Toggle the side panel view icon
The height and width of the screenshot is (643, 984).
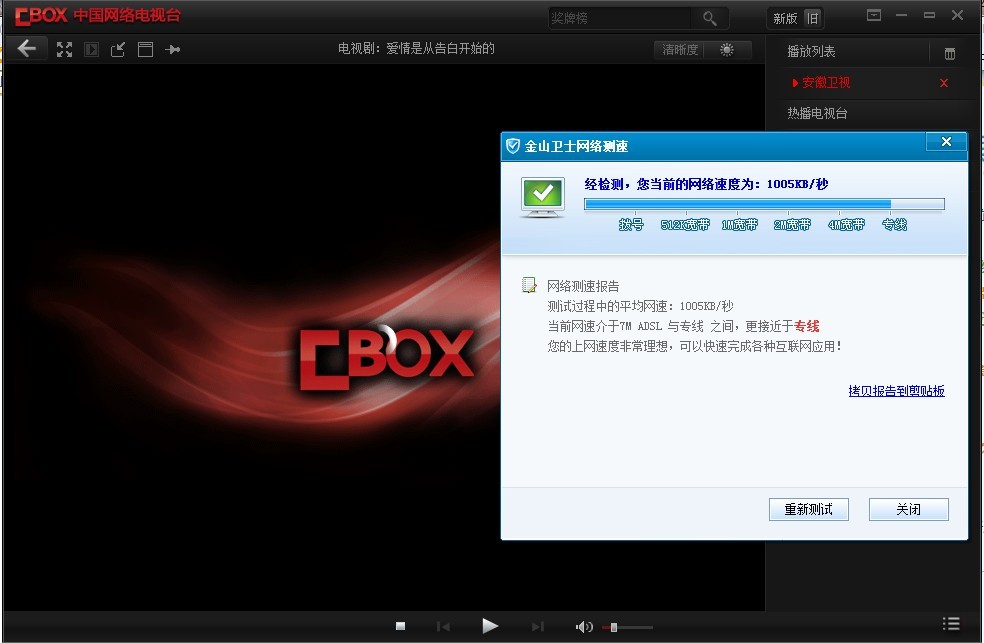coord(91,50)
